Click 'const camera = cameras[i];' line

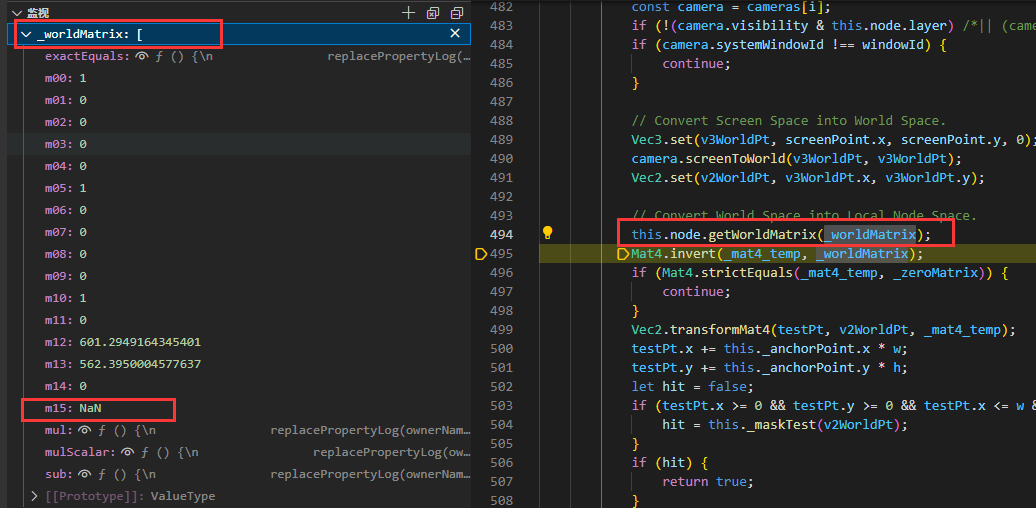pos(730,7)
